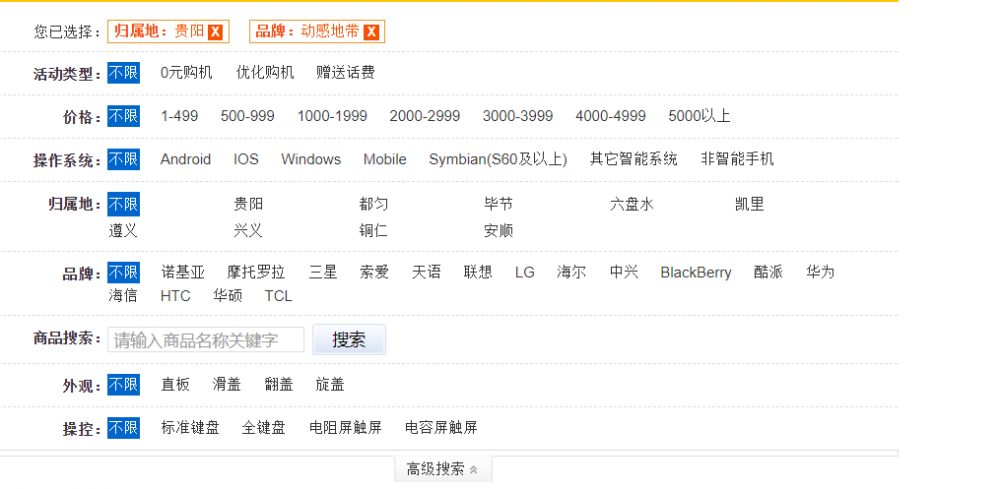
Task: Filter by the LG brand
Action: (x=525, y=273)
